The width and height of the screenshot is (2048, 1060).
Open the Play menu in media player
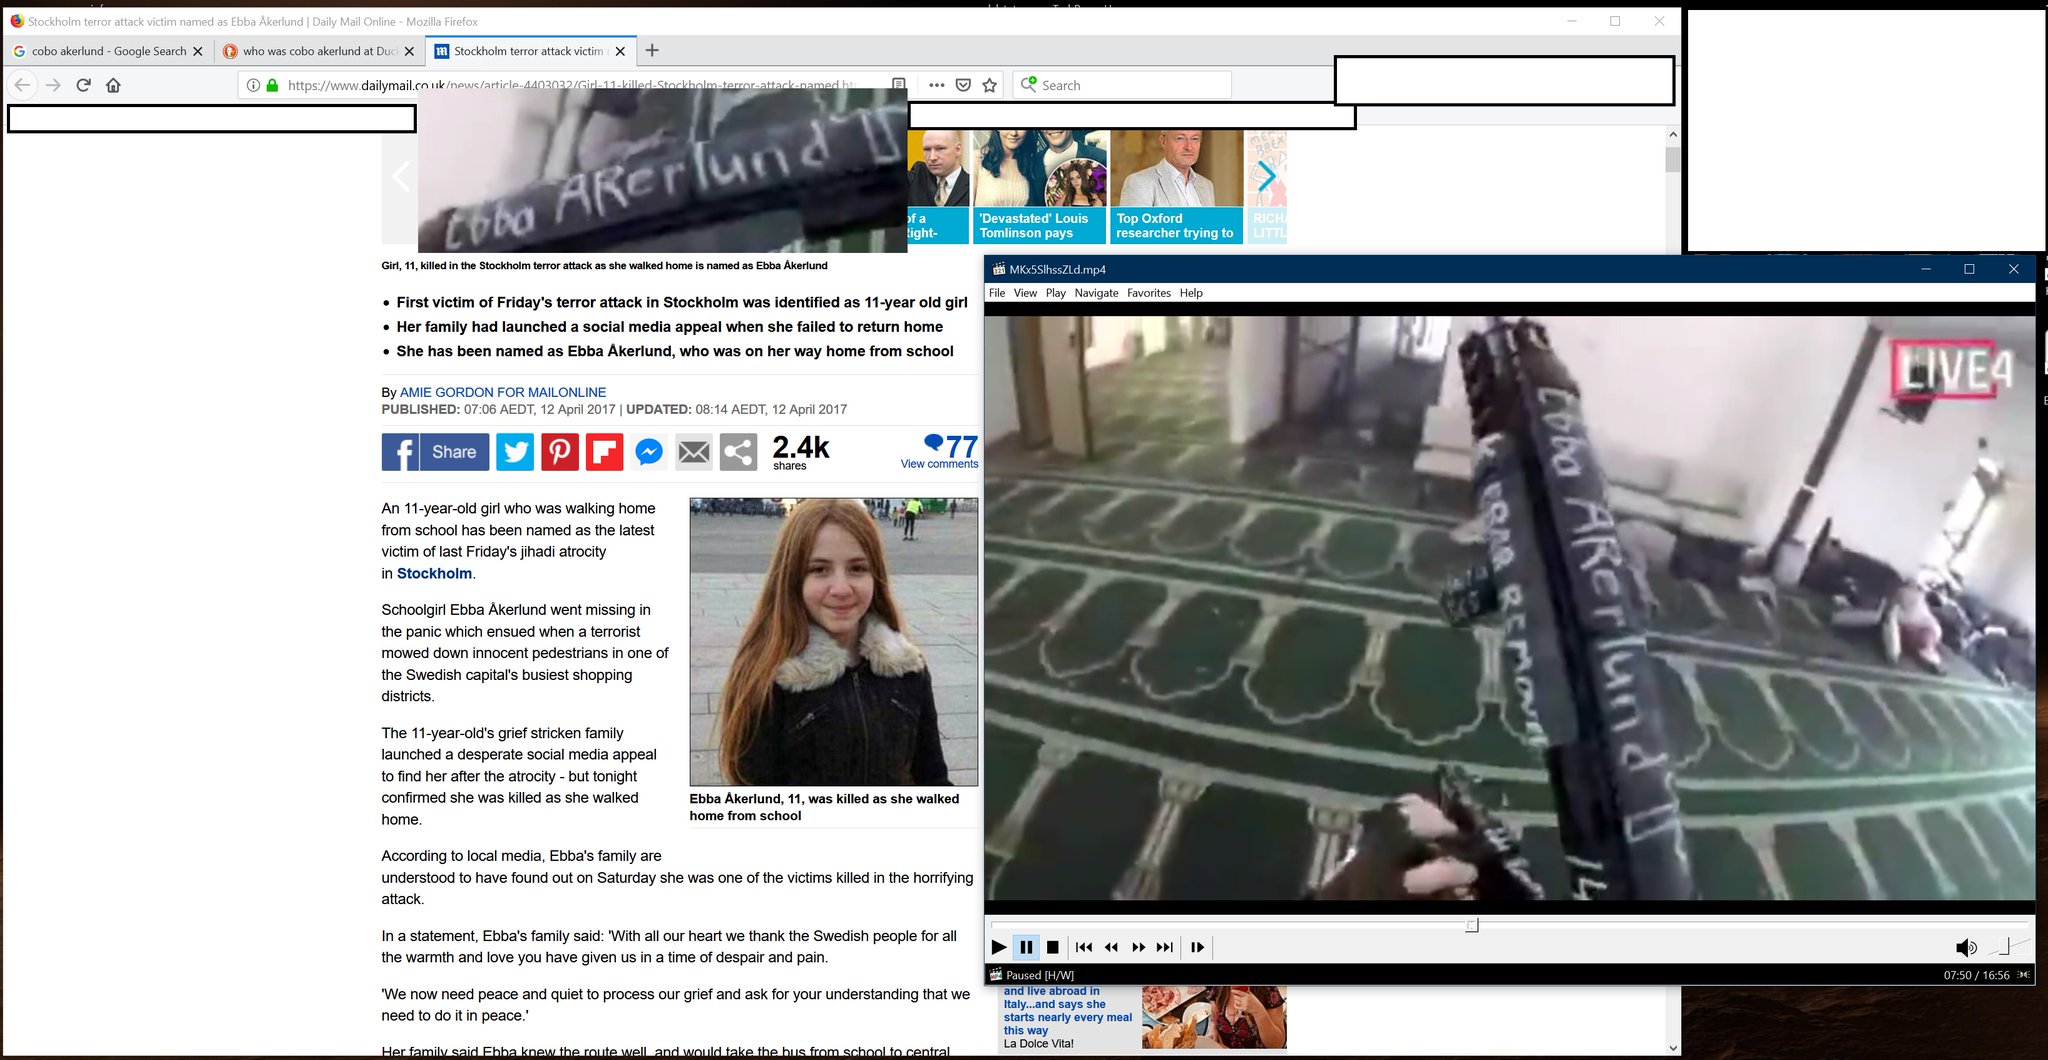pos(1056,293)
